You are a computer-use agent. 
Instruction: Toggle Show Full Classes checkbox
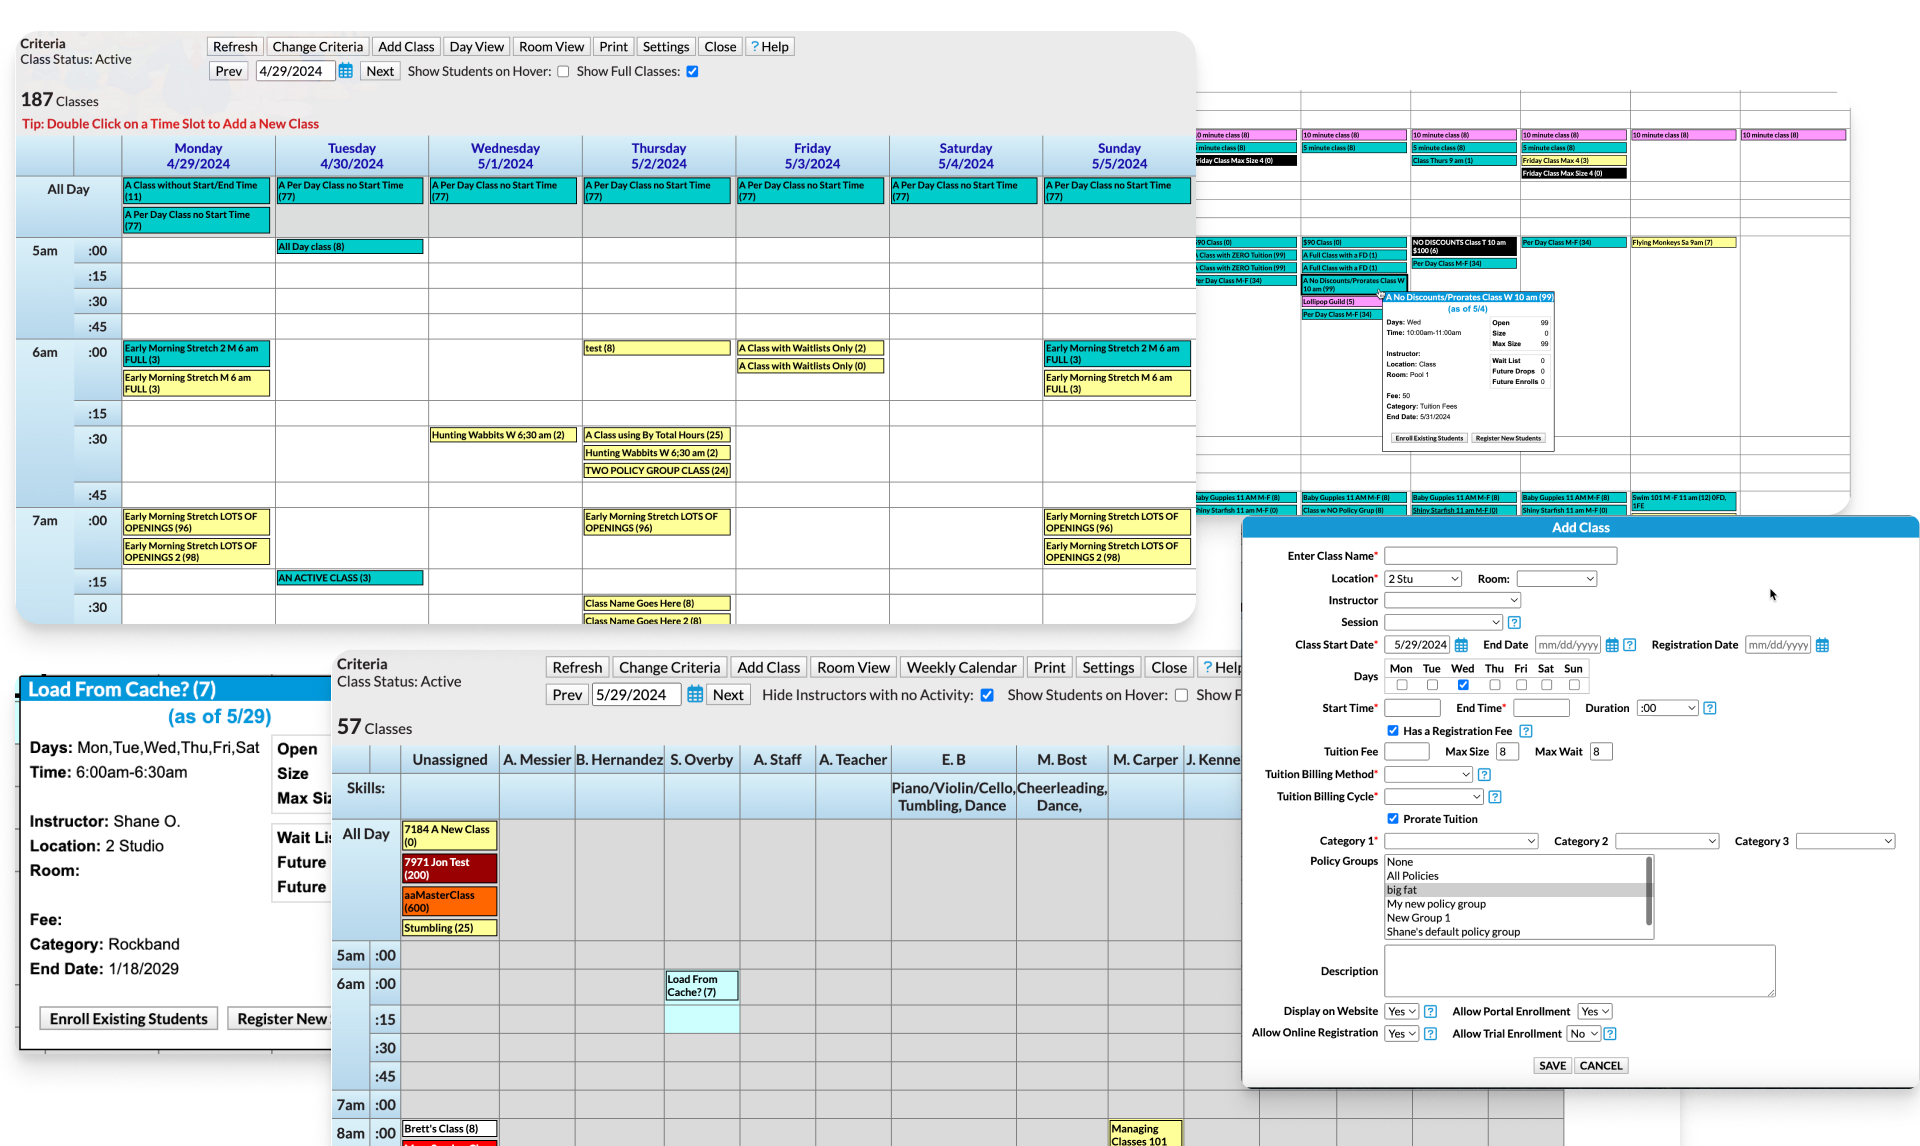tap(692, 72)
